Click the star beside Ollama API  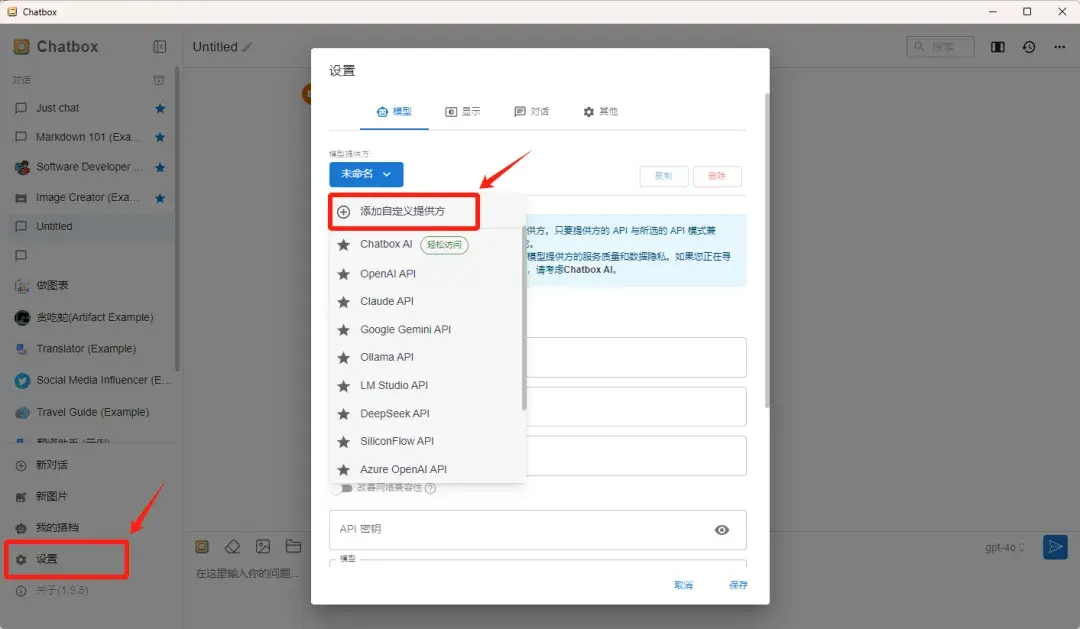pyautogui.click(x=343, y=358)
